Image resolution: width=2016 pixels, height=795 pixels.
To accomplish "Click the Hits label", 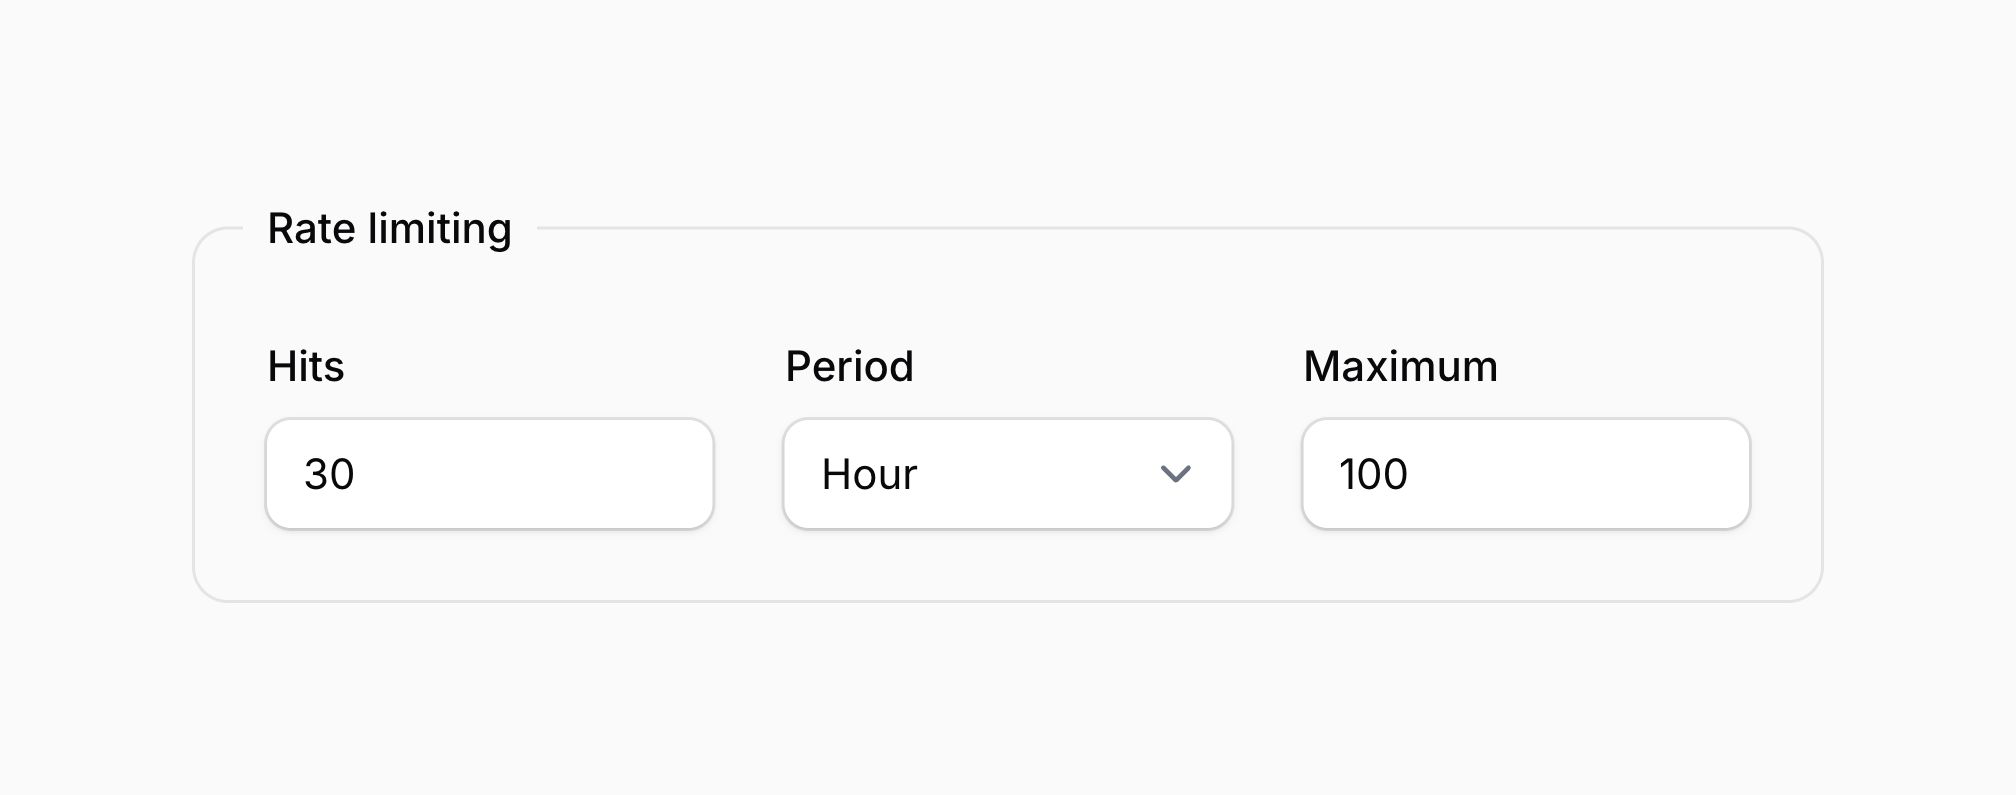I will (x=306, y=366).
